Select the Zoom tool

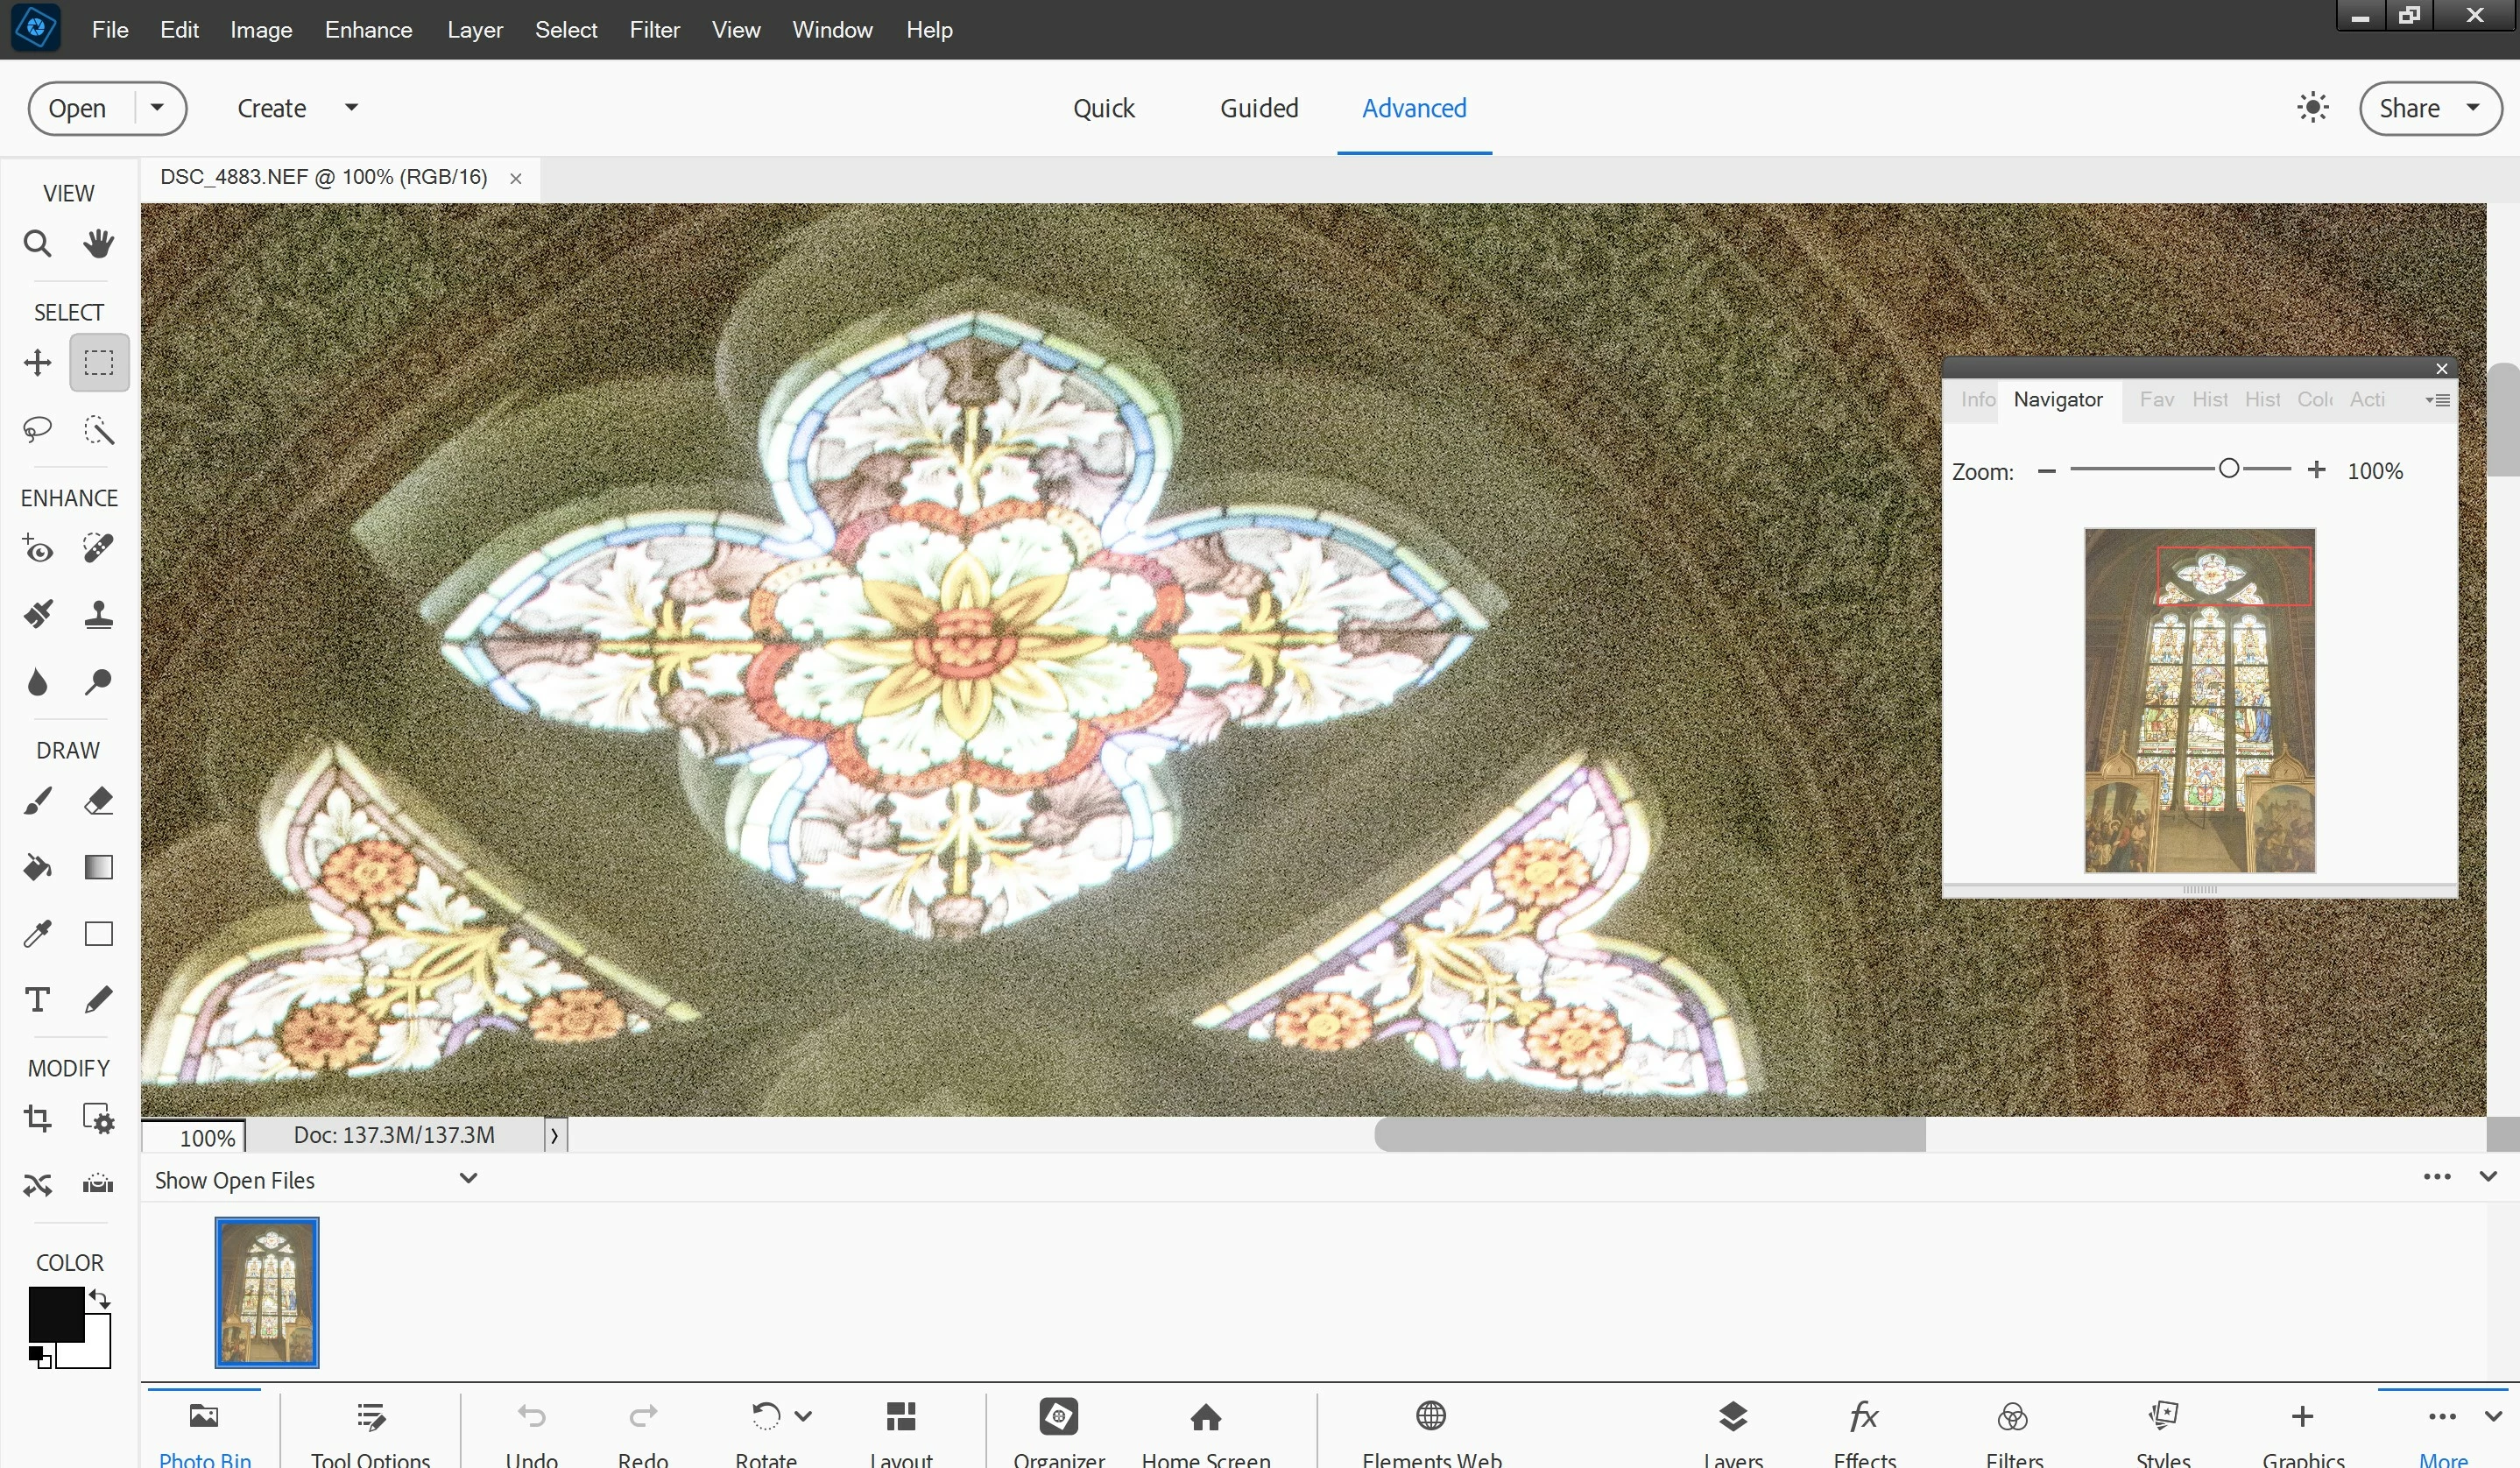(x=37, y=243)
